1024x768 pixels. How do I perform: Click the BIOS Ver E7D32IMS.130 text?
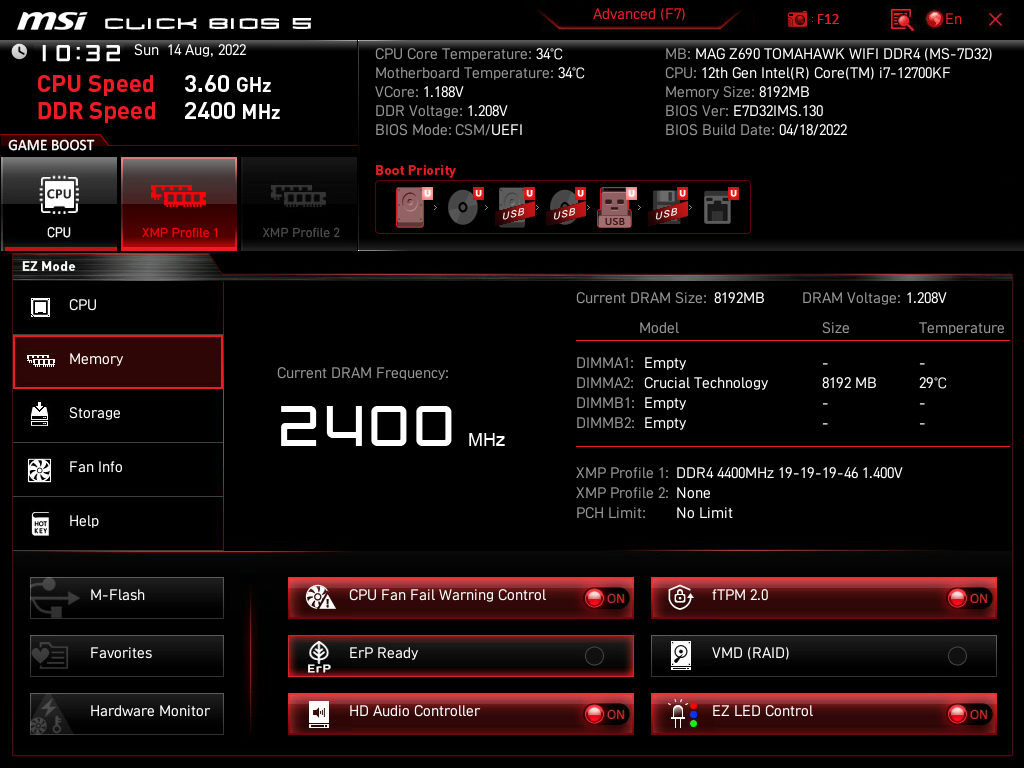744,111
